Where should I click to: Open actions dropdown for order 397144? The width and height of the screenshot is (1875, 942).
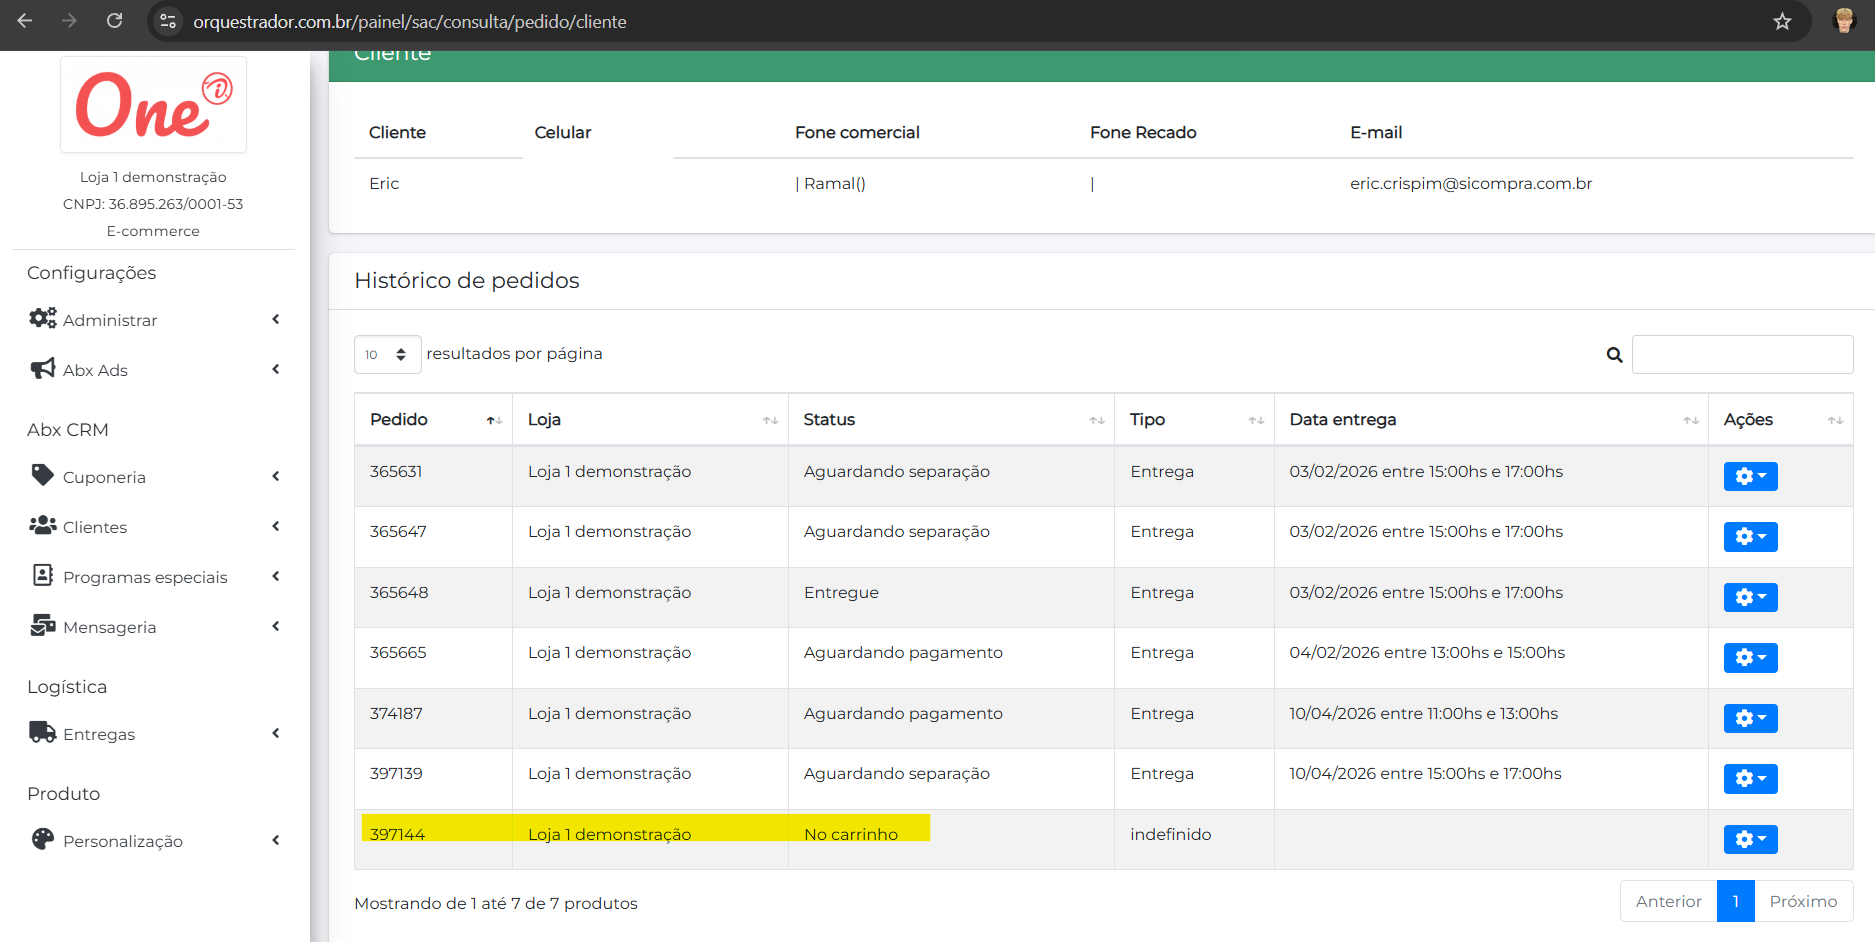coord(1750,839)
